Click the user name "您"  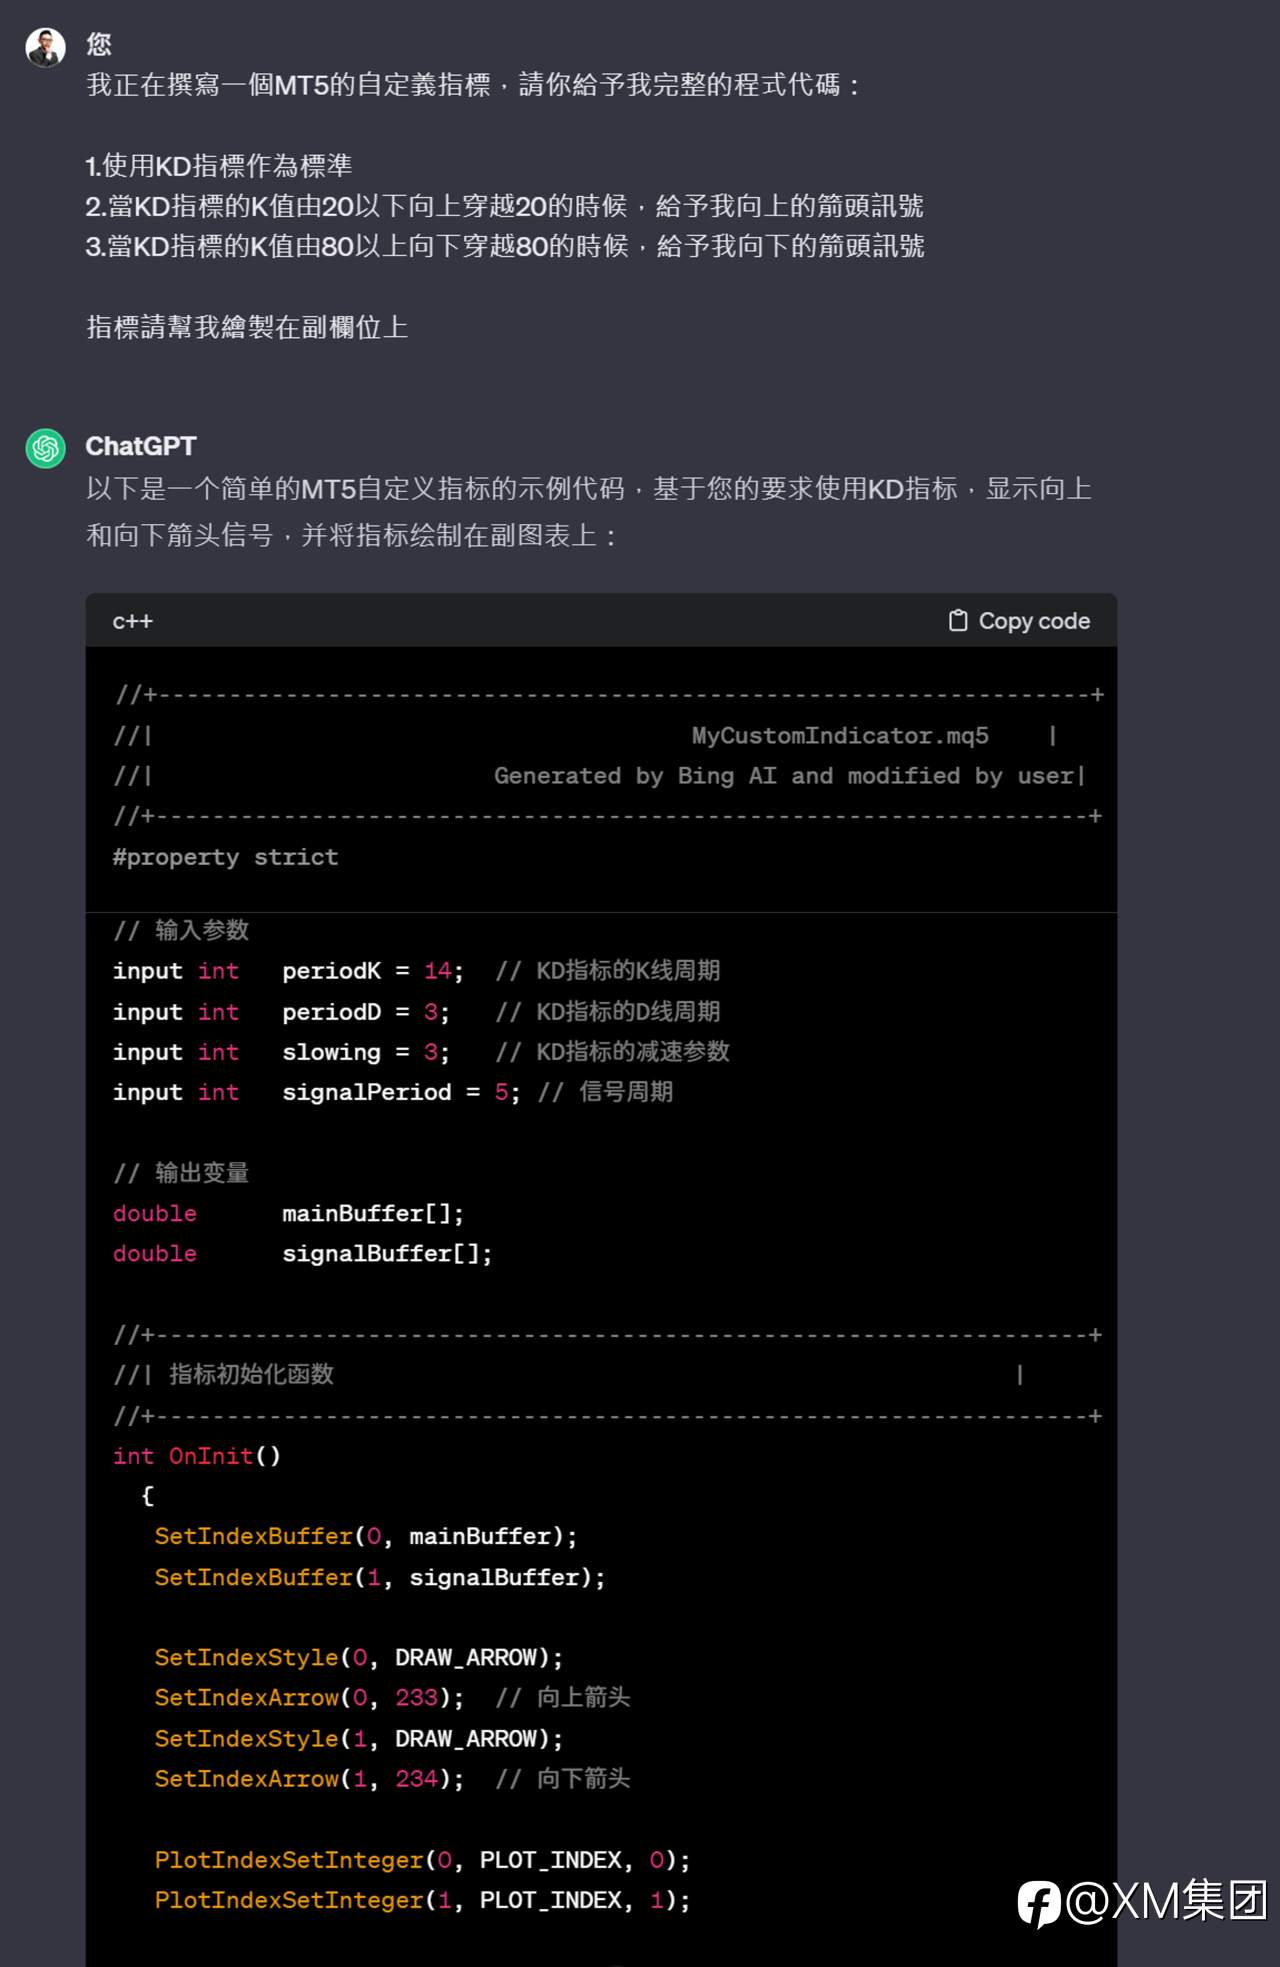98,44
